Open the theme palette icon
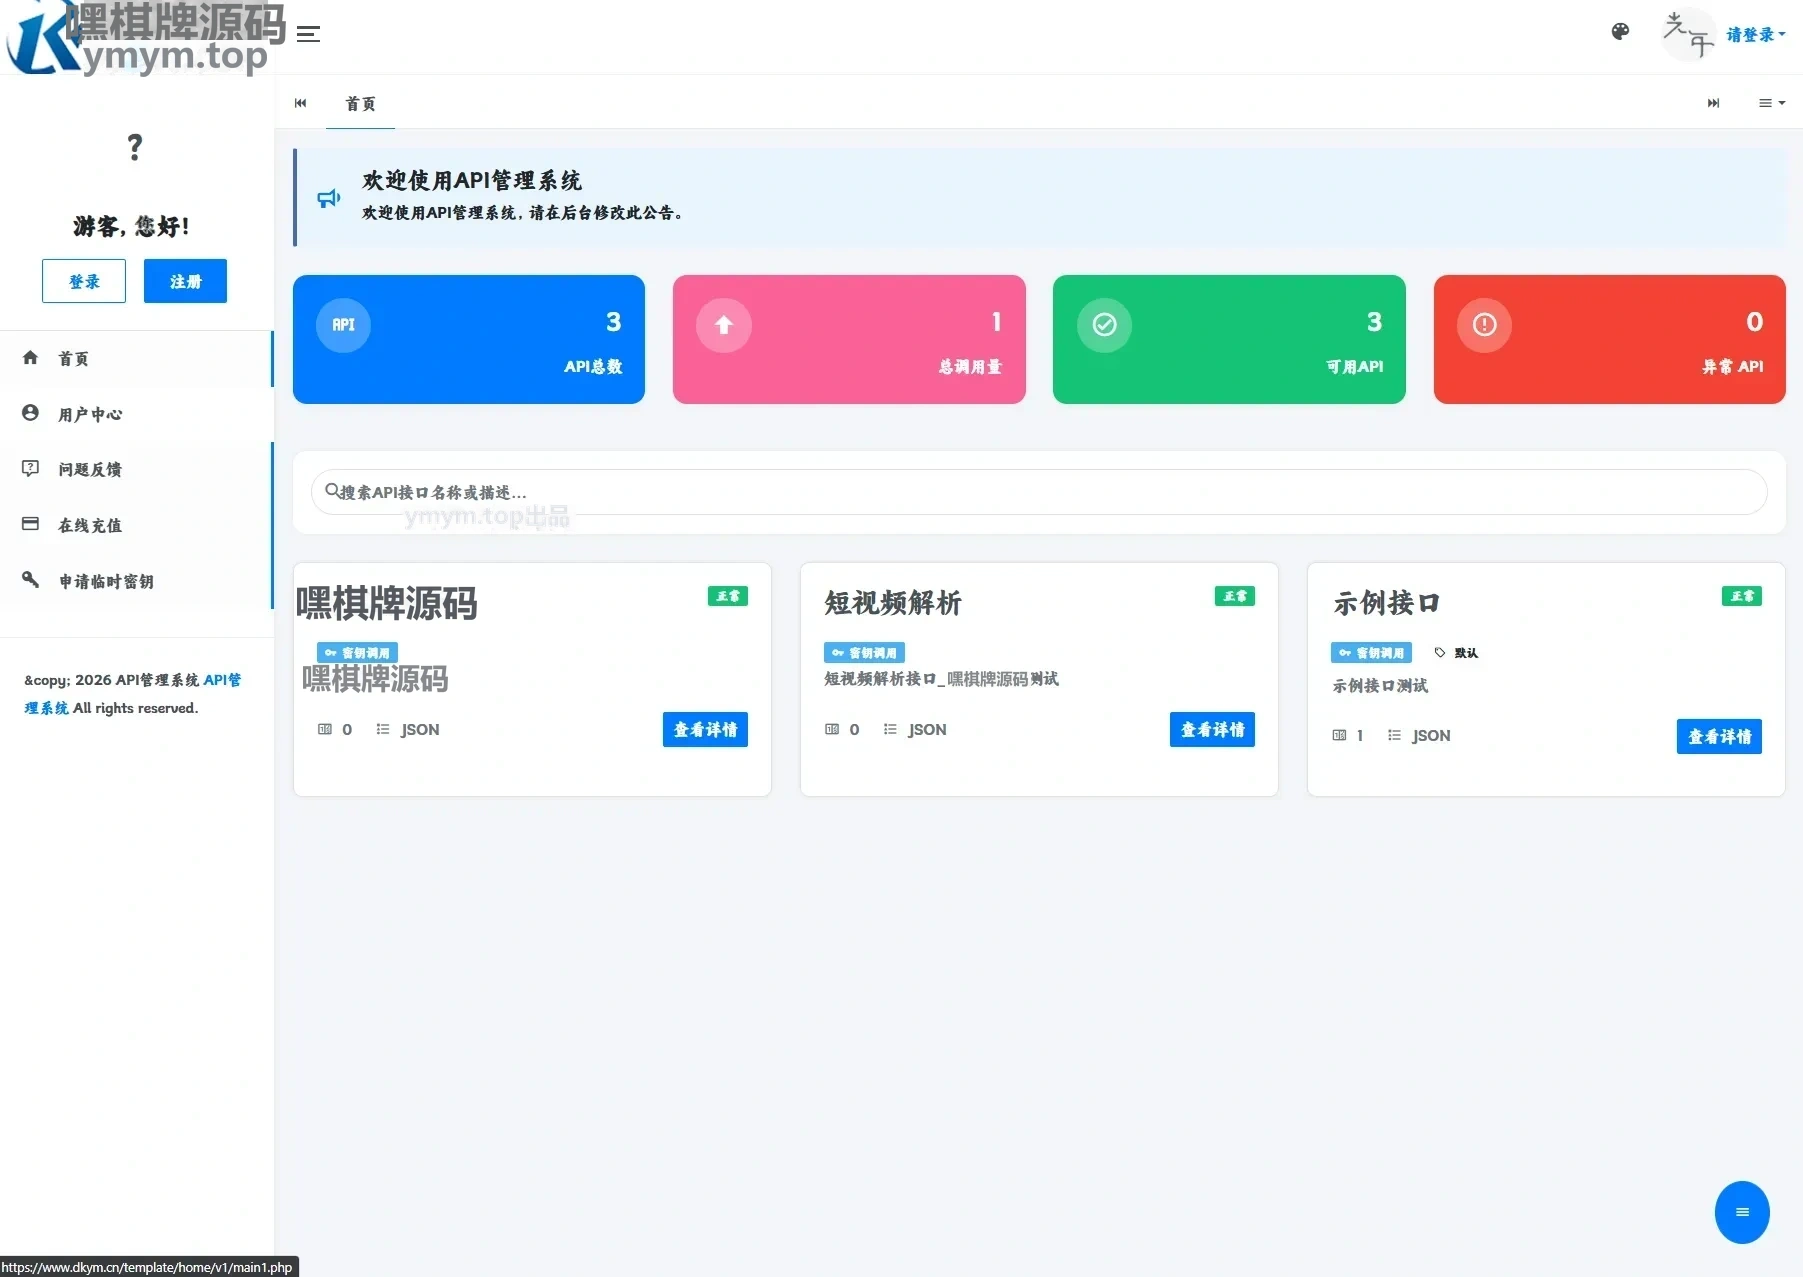 pyautogui.click(x=1620, y=32)
